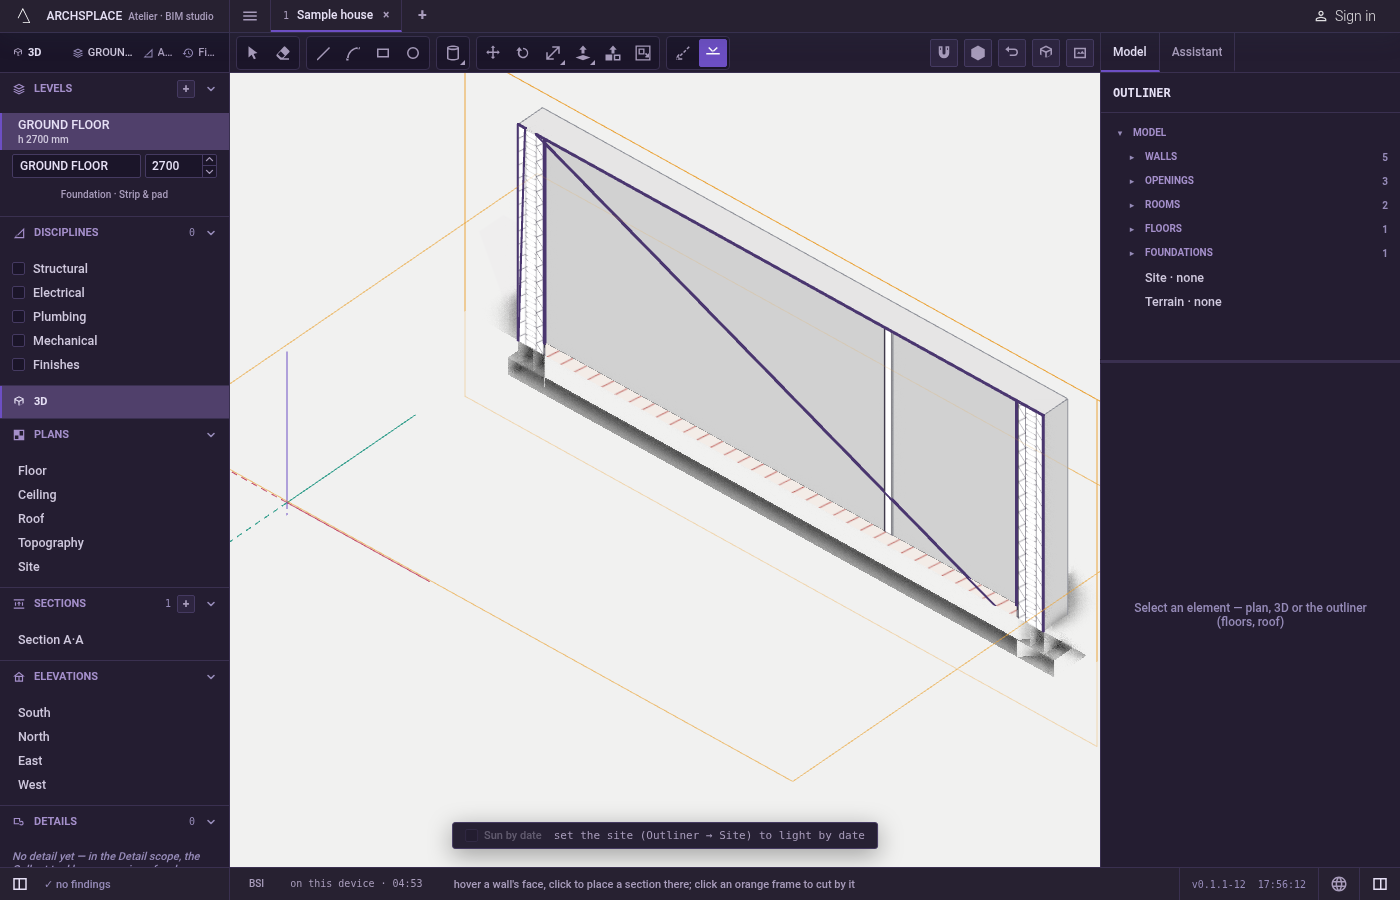Toggle the magnet snapping button

(x=944, y=53)
